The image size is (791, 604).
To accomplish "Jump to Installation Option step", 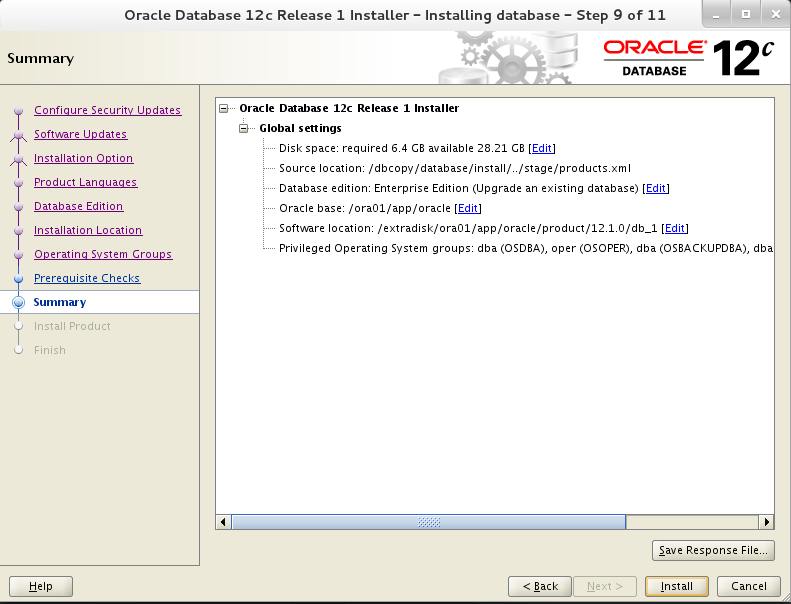I will (x=83, y=158).
